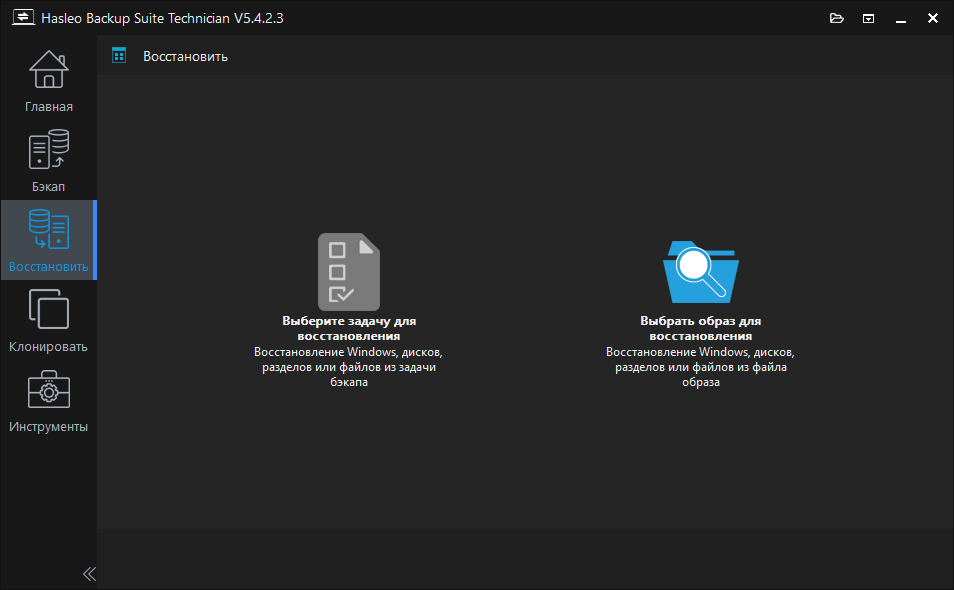Select the Восстановить sidebar item
Image resolution: width=954 pixels, height=590 pixels.
(x=49, y=240)
